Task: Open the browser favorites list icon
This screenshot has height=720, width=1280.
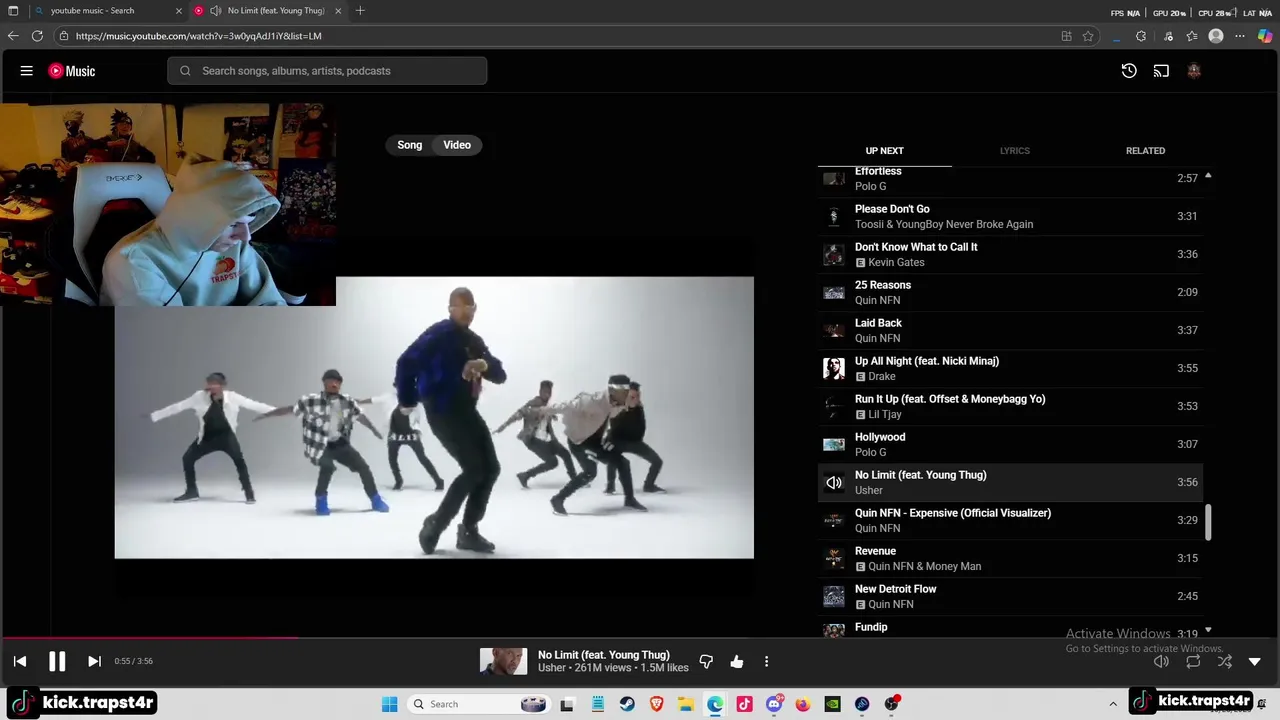Action: 1192,36
